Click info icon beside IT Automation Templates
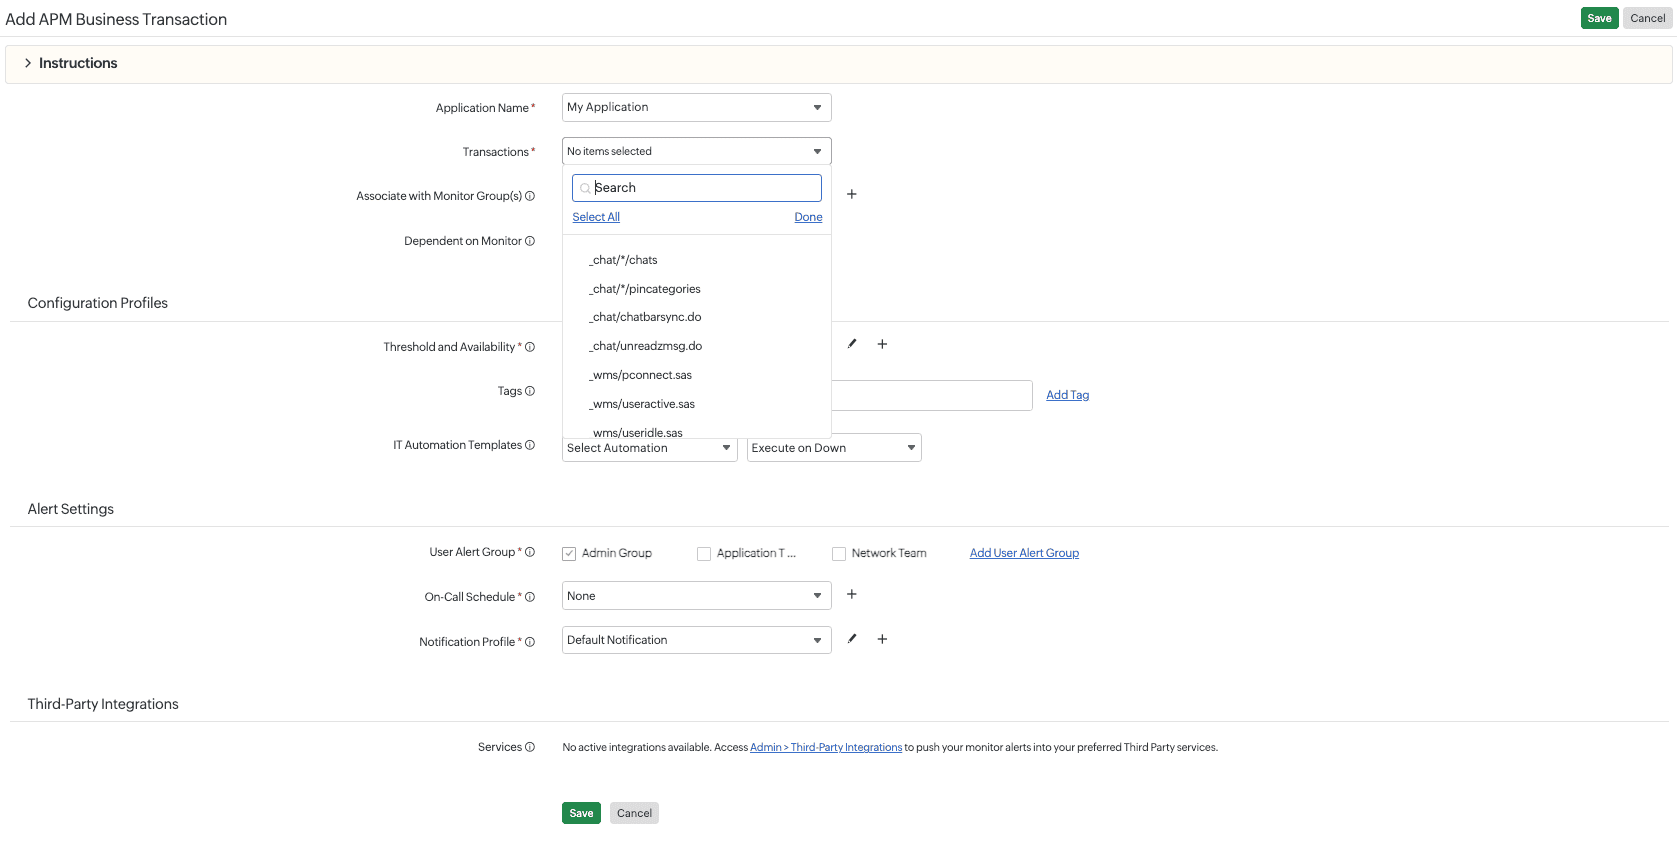1677x860 pixels. click(x=530, y=445)
